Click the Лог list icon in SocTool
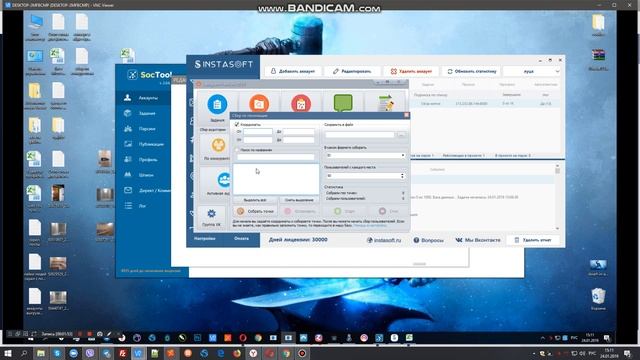Image resolution: width=640 pixels, height=360 pixels. (128, 206)
